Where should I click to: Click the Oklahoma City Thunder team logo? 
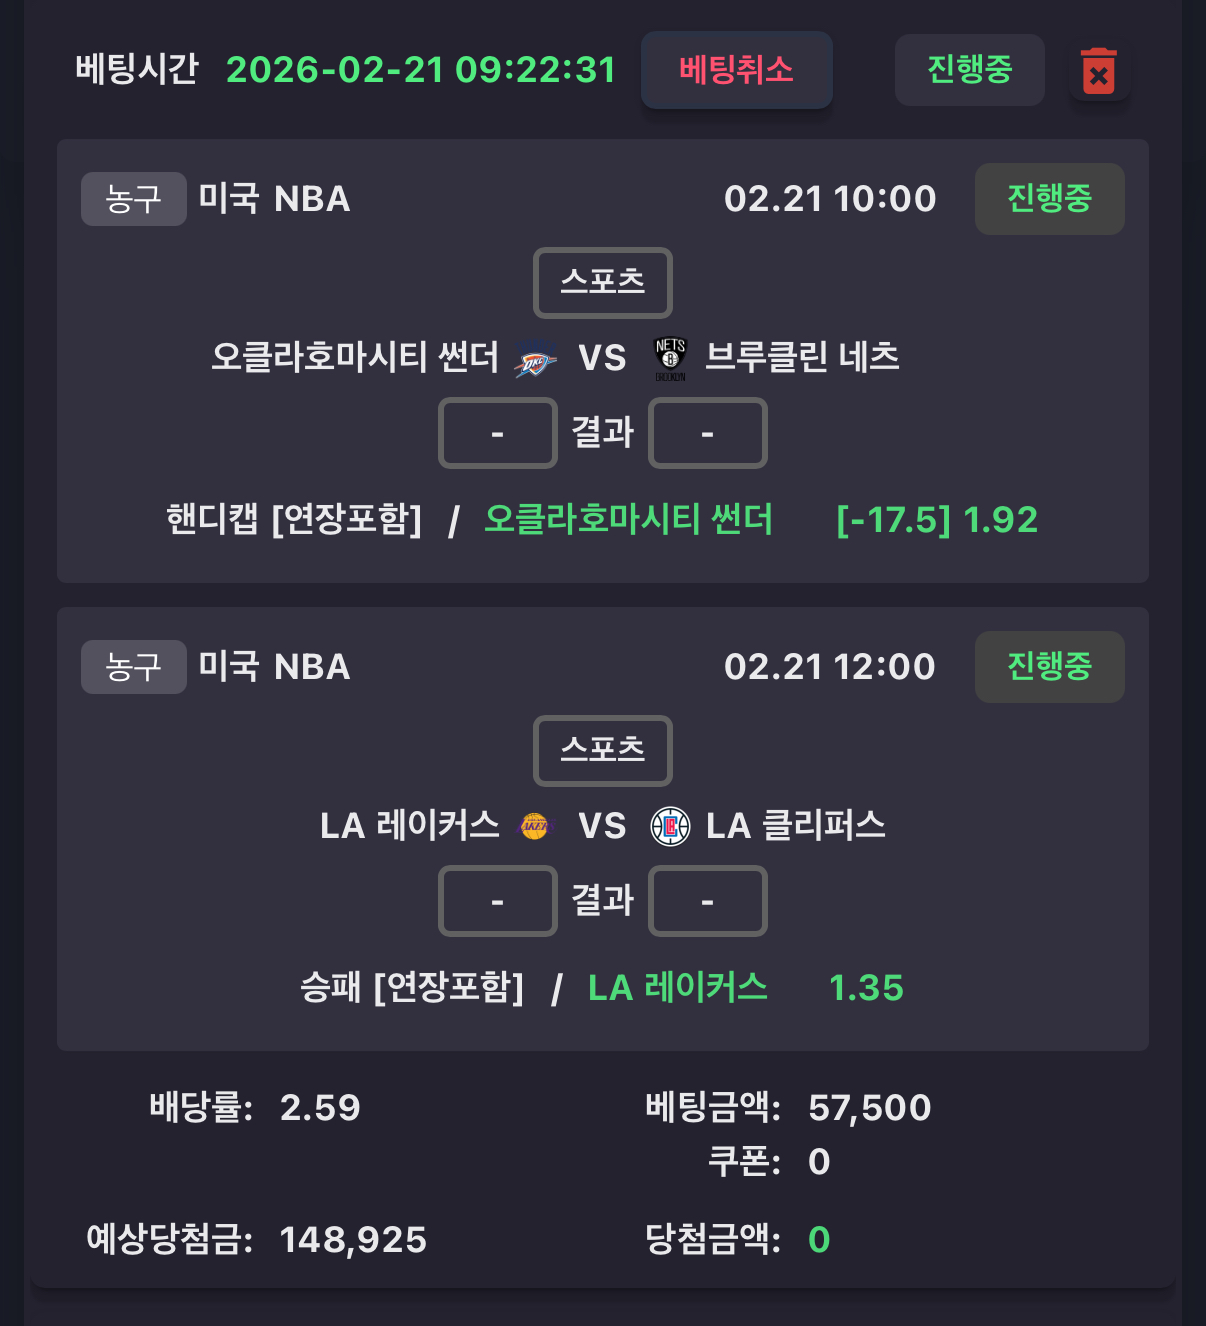click(x=535, y=359)
